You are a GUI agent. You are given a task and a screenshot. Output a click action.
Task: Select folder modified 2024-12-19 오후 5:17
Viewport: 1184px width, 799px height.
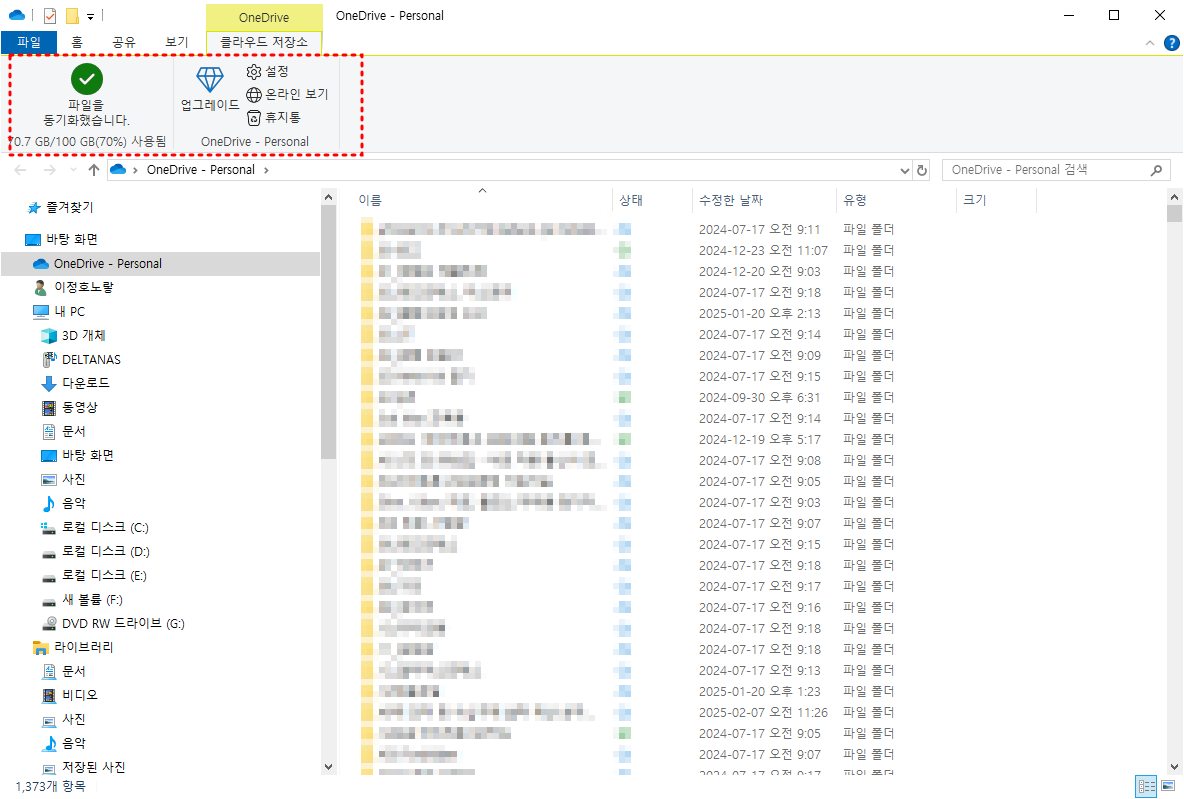tap(627, 440)
